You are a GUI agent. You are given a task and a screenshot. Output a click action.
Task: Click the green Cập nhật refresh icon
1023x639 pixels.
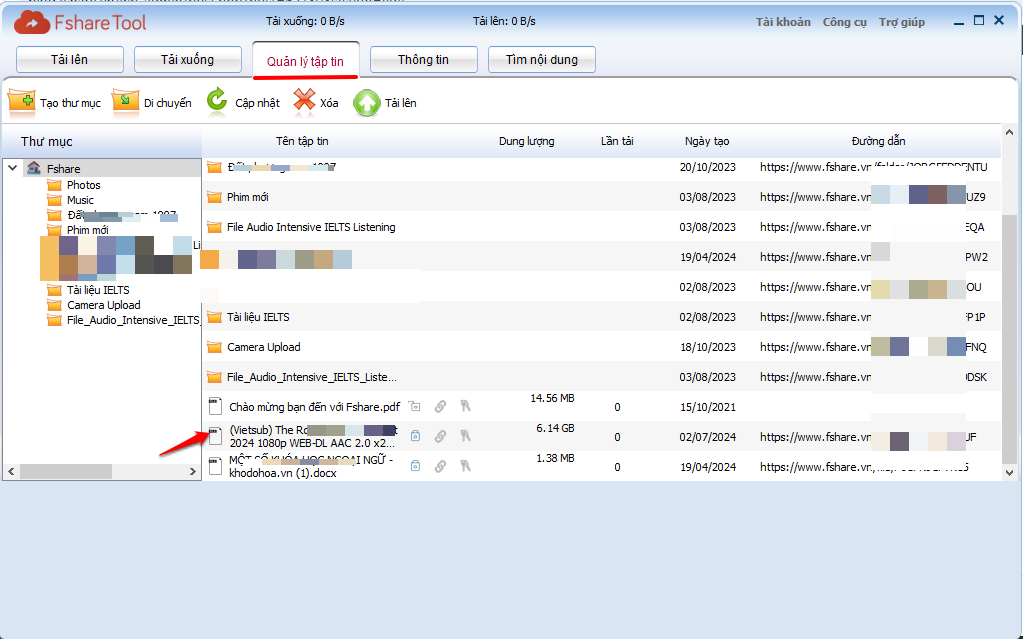coord(217,102)
